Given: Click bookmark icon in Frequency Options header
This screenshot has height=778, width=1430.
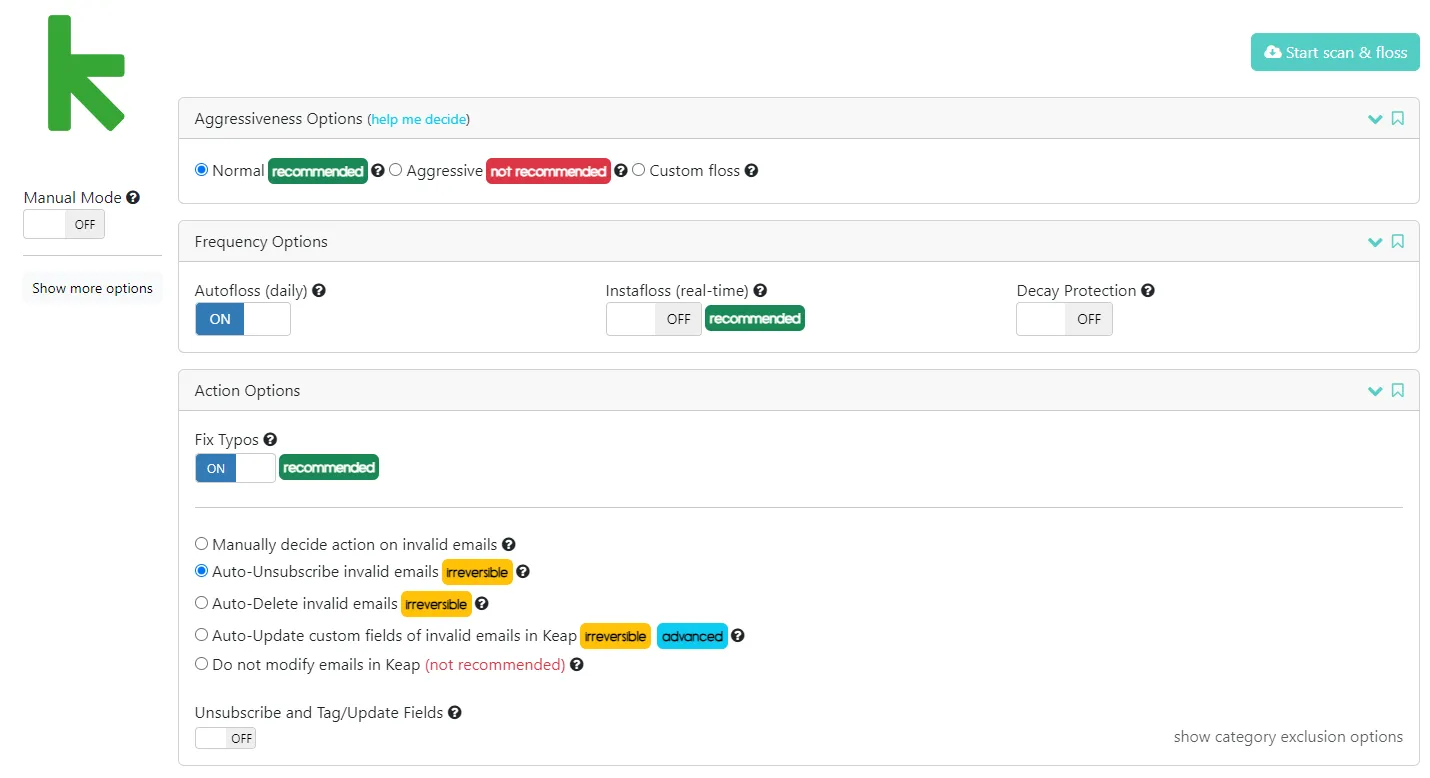Looking at the screenshot, I should click(1398, 241).
